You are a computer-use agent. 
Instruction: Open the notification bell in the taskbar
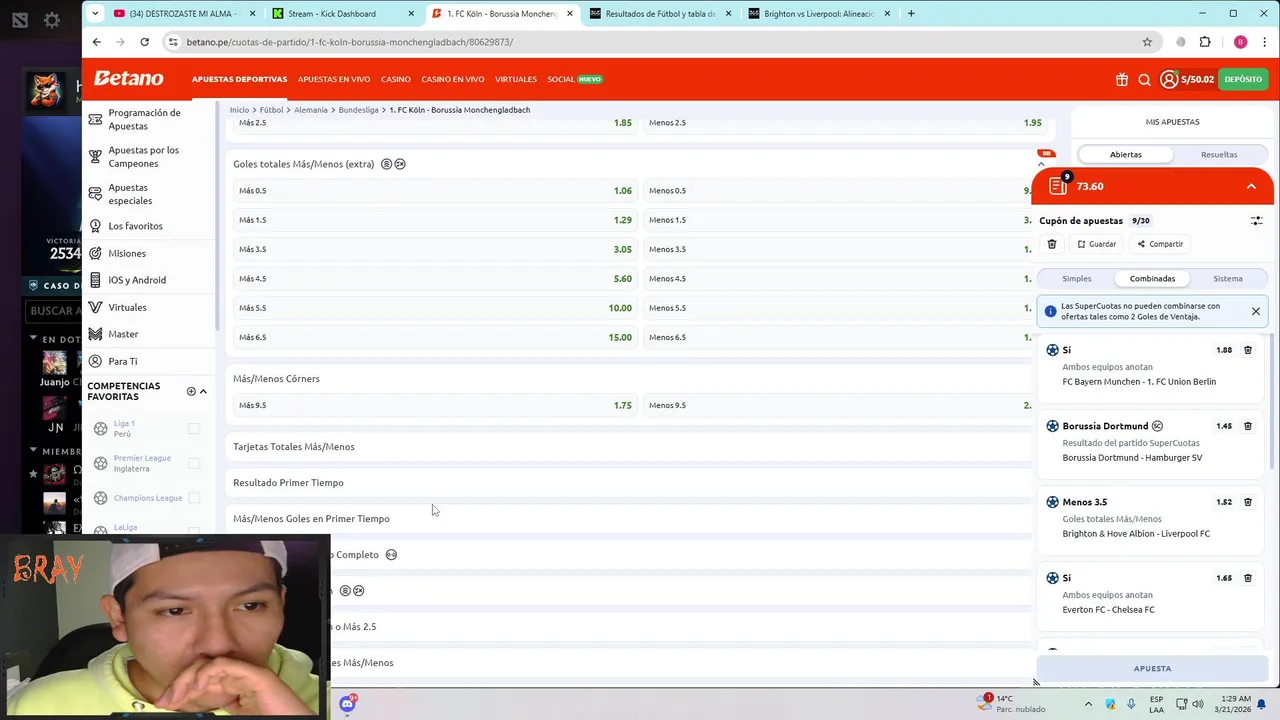click(1262, 704)
